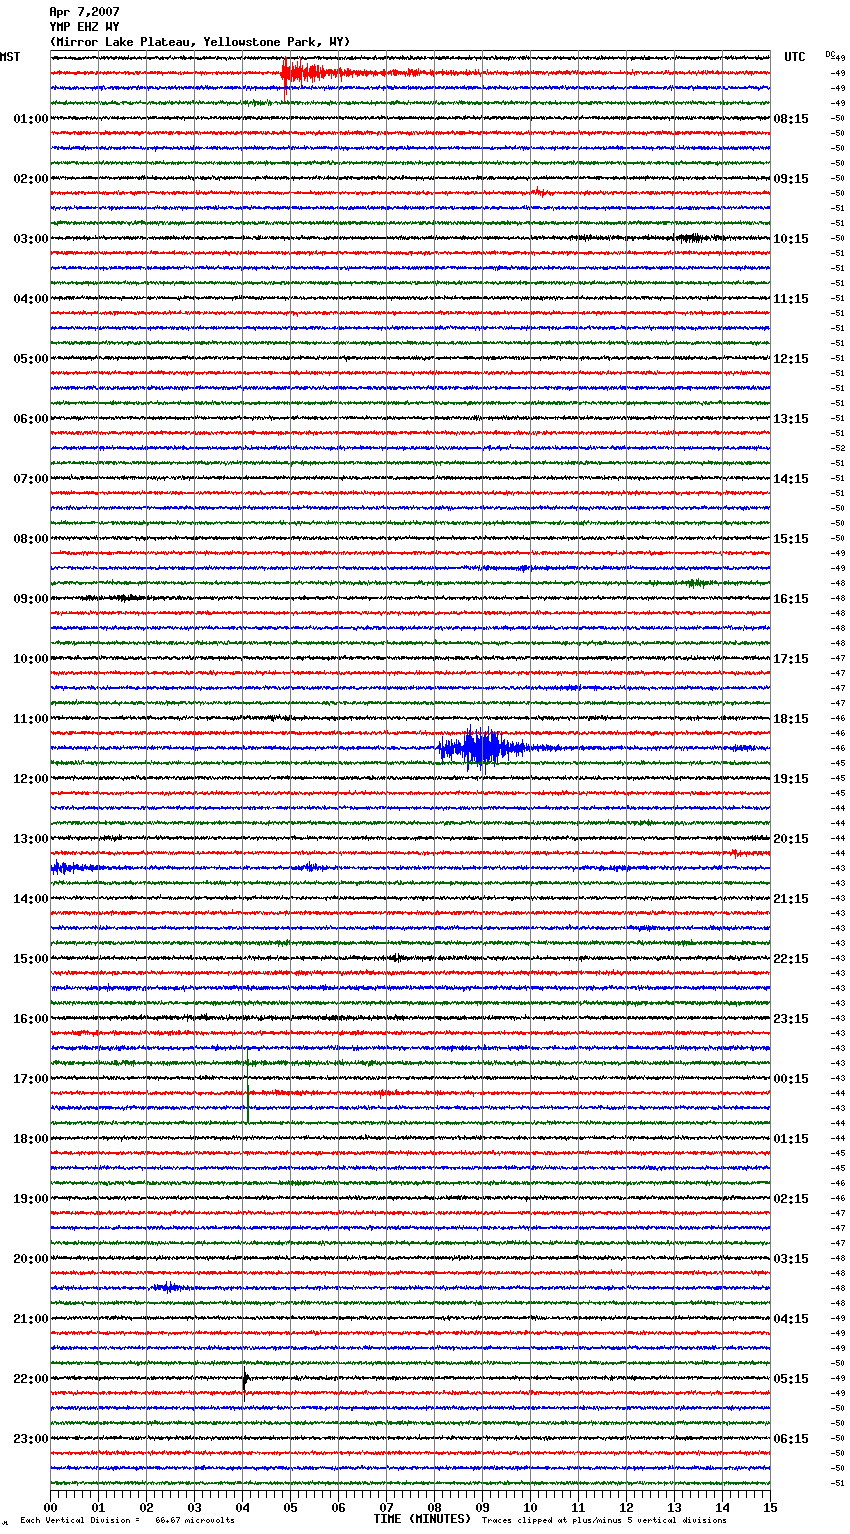The height and width of the screenshot is (1534, 850).
Task: Click the UTC time label 18:15
Action: [x=791, y=719]
